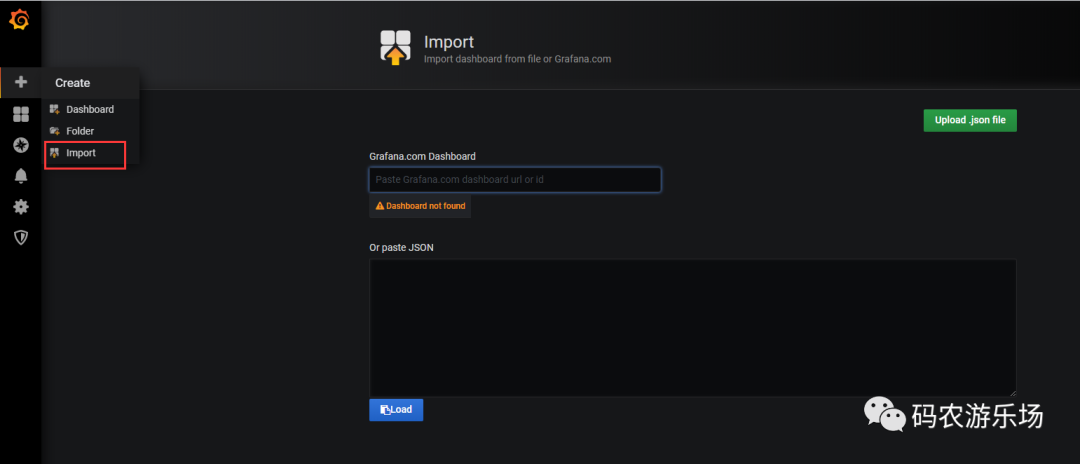Open the Explore compass sidebar icon
The image size is (1080, 464).
pyautogui.click(x=21, y=145)
